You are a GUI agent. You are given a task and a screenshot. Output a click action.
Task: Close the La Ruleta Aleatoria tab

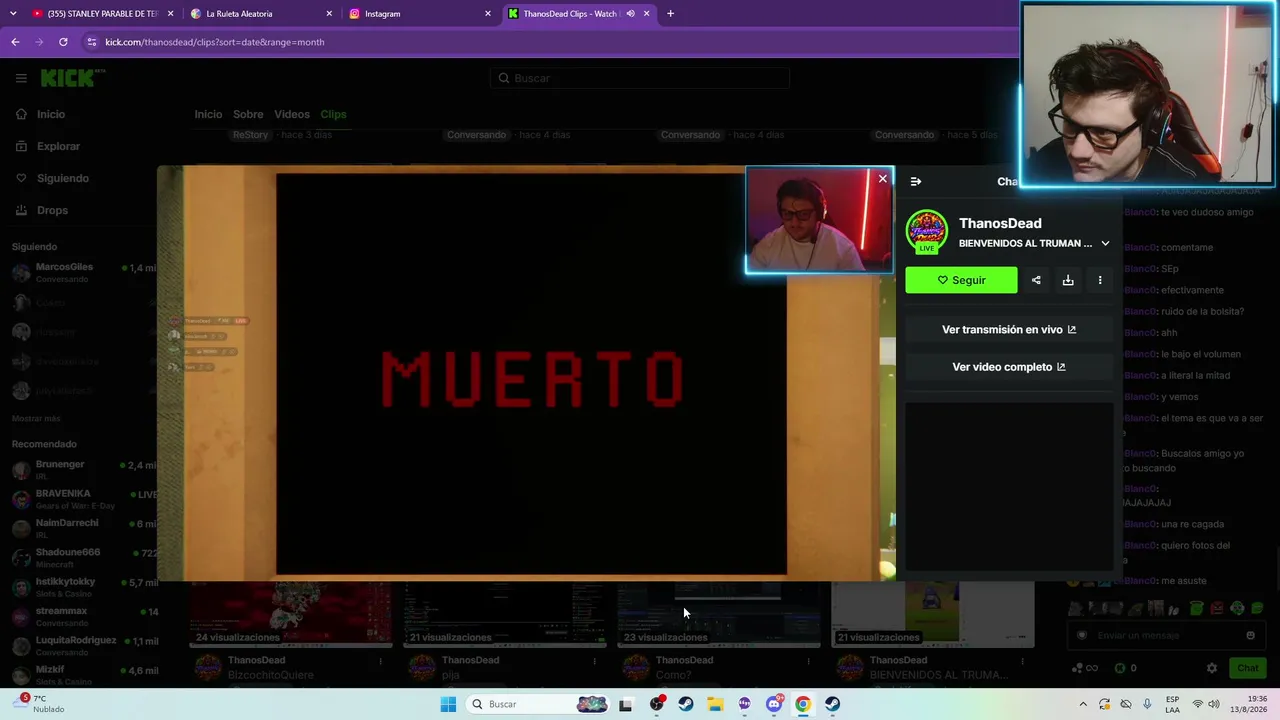329,14
